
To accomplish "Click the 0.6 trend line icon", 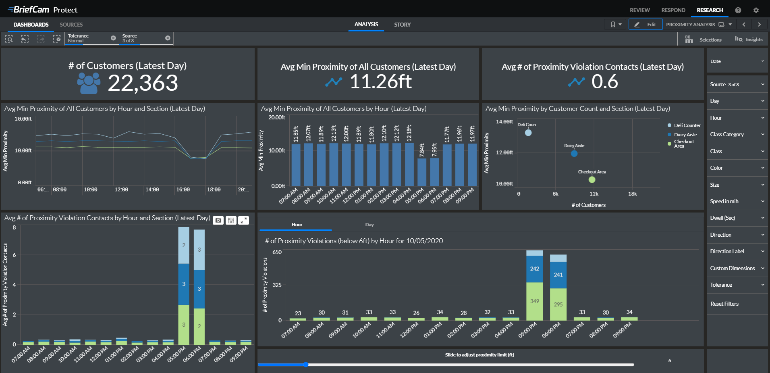I will 577,82.
